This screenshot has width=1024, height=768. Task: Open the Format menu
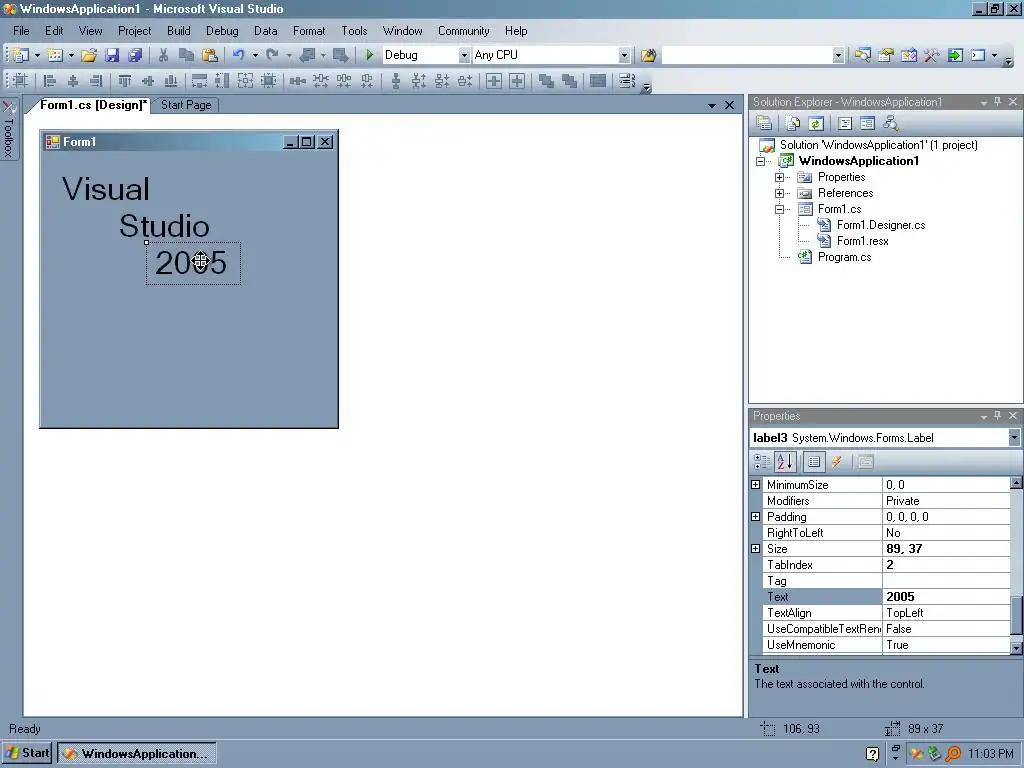pyautogui.click(x=309, y=31)
